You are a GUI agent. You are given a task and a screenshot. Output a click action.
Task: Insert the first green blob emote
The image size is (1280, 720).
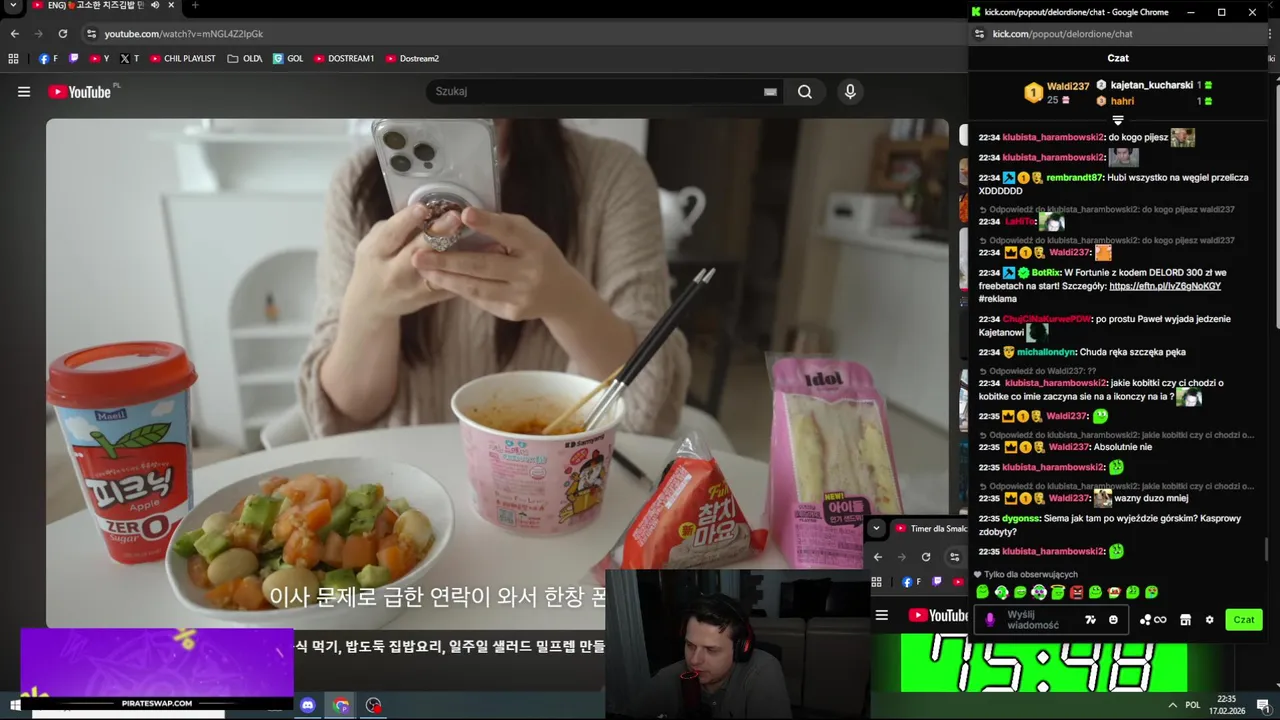point(983,593)
